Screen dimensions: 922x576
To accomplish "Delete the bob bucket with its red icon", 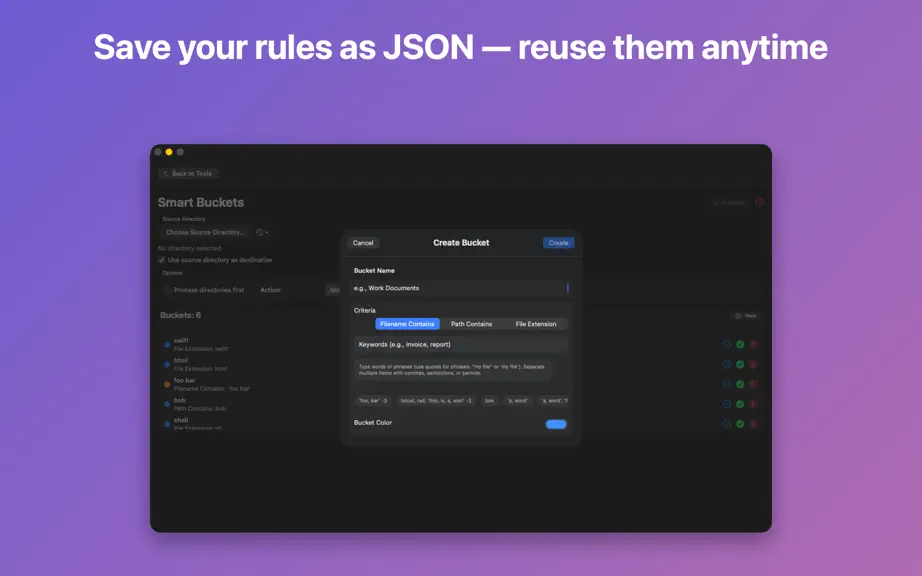I will point(753,404).
